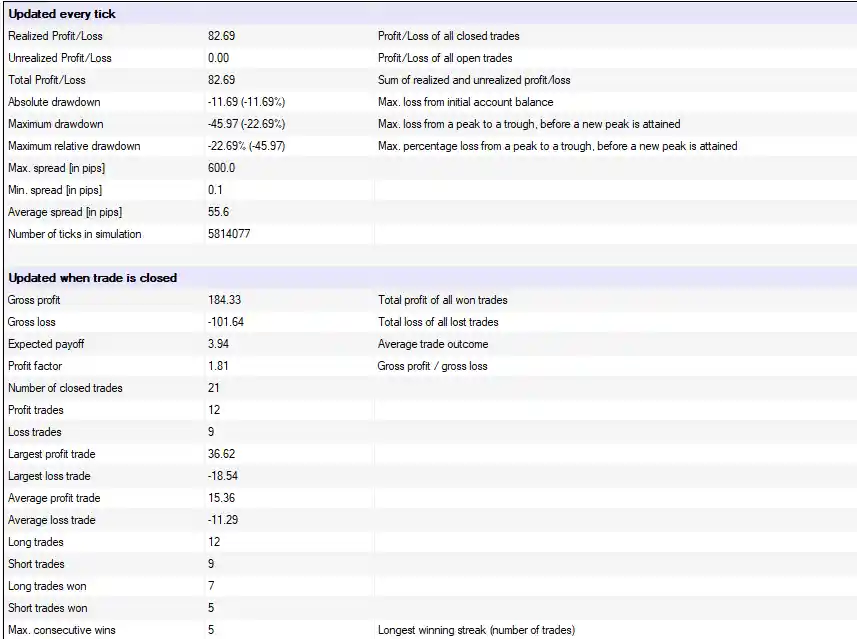Click 'Total profit of all won trades'
The width and height of the screenshot is (857, 639).
[443, 300]
